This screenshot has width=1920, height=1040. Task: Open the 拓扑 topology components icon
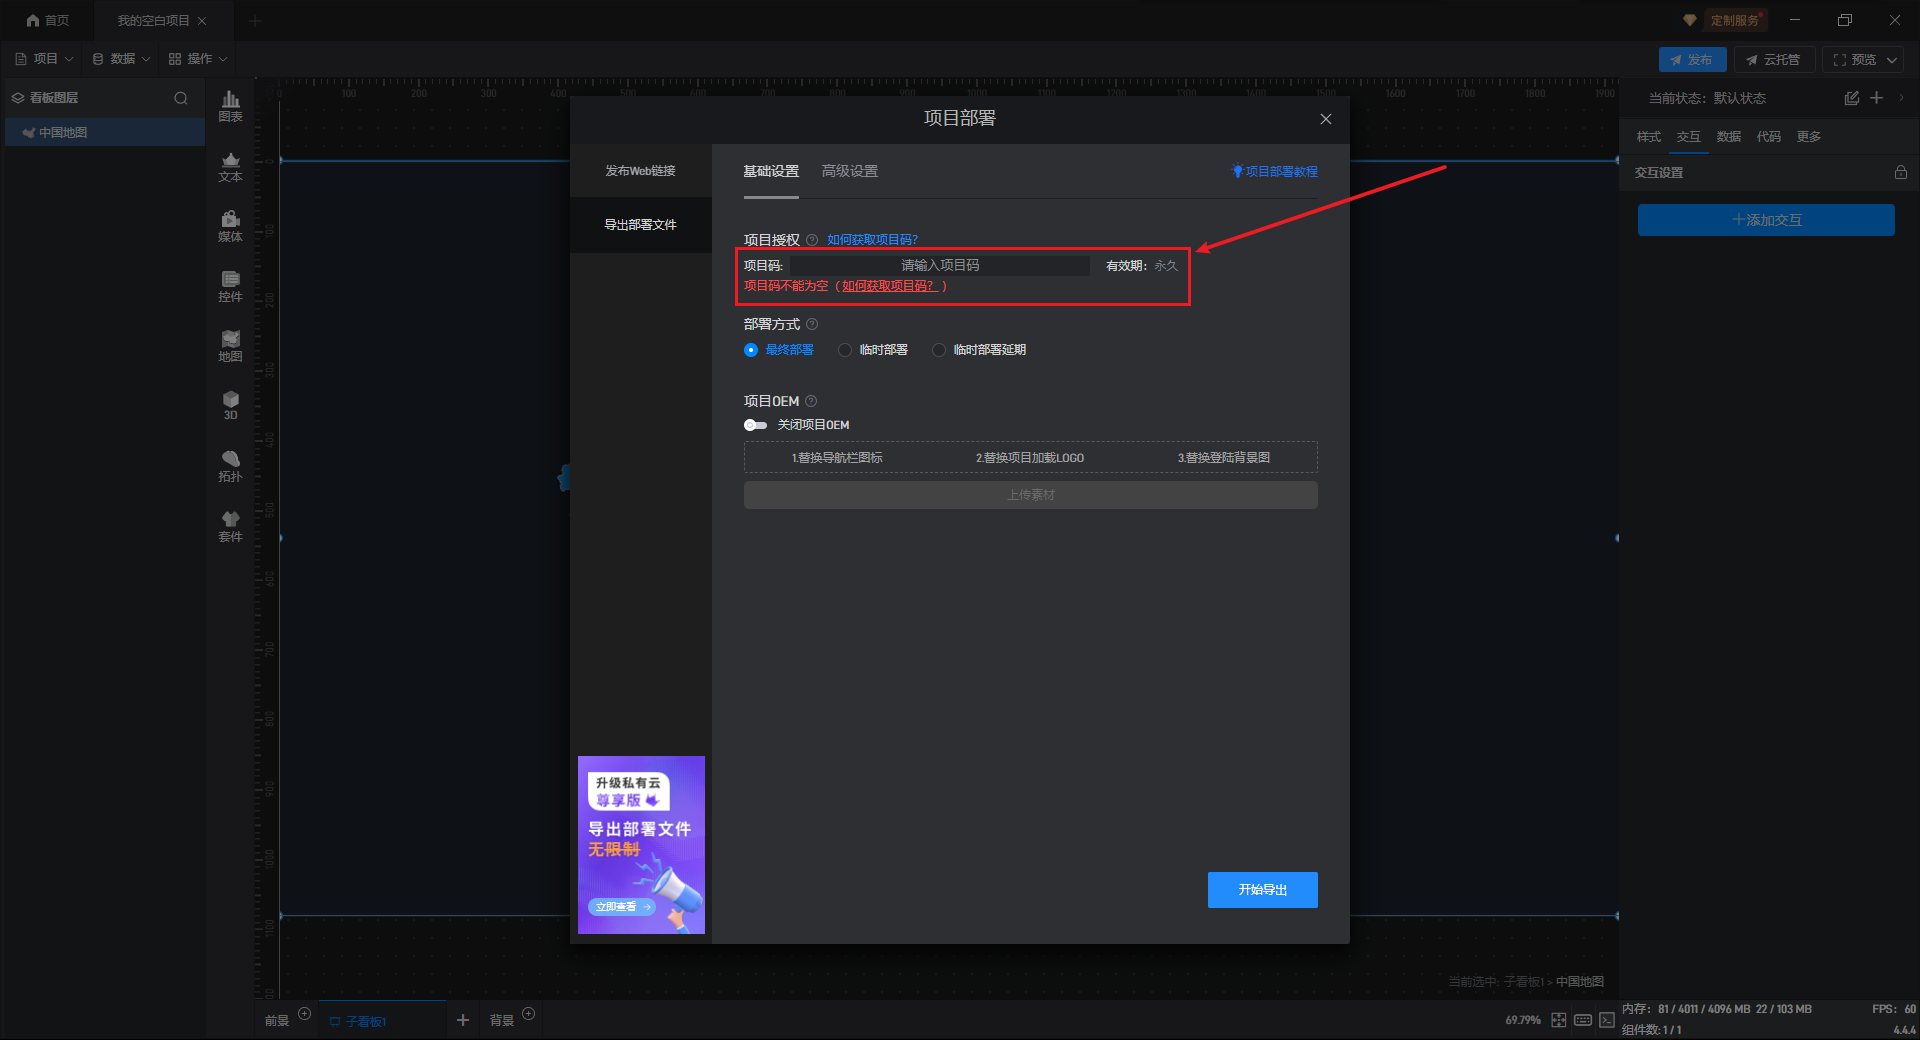click(230, 466)
